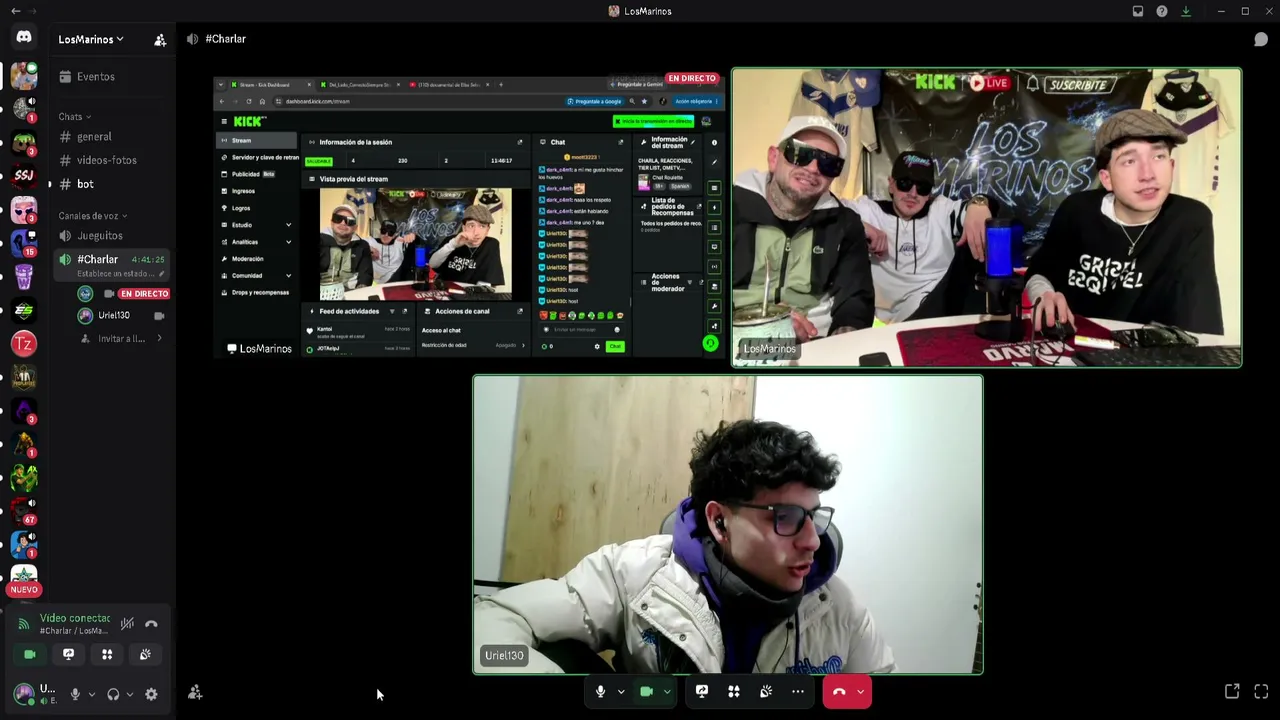Focus the LosMarinos camera video tile
1280x720 pixels.
tap(987, 218)
